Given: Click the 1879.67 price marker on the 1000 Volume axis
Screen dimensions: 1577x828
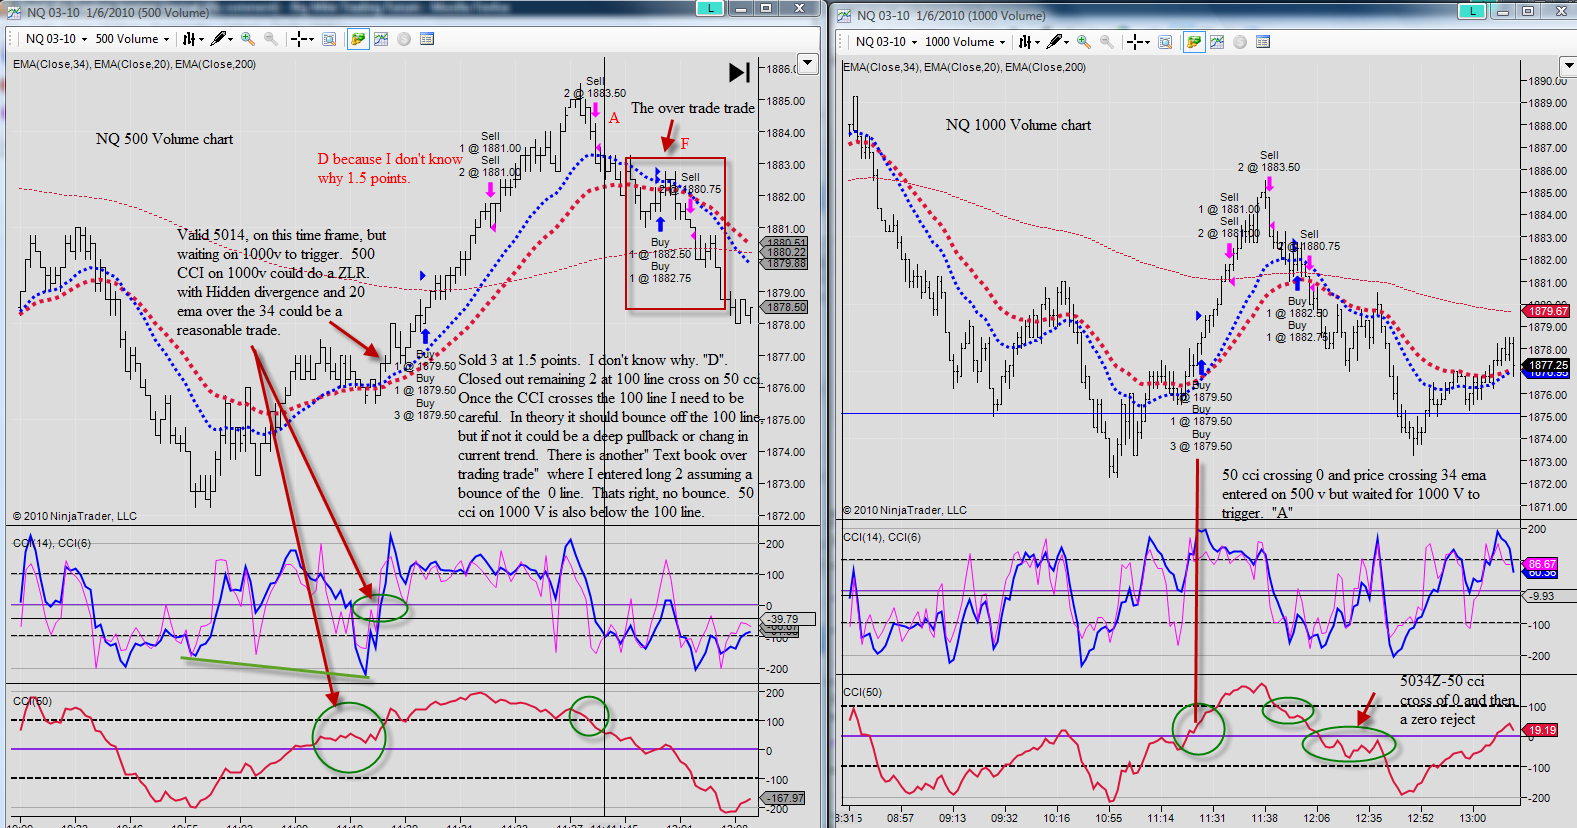Looking at the screenshot, I should pos(1547,311).
